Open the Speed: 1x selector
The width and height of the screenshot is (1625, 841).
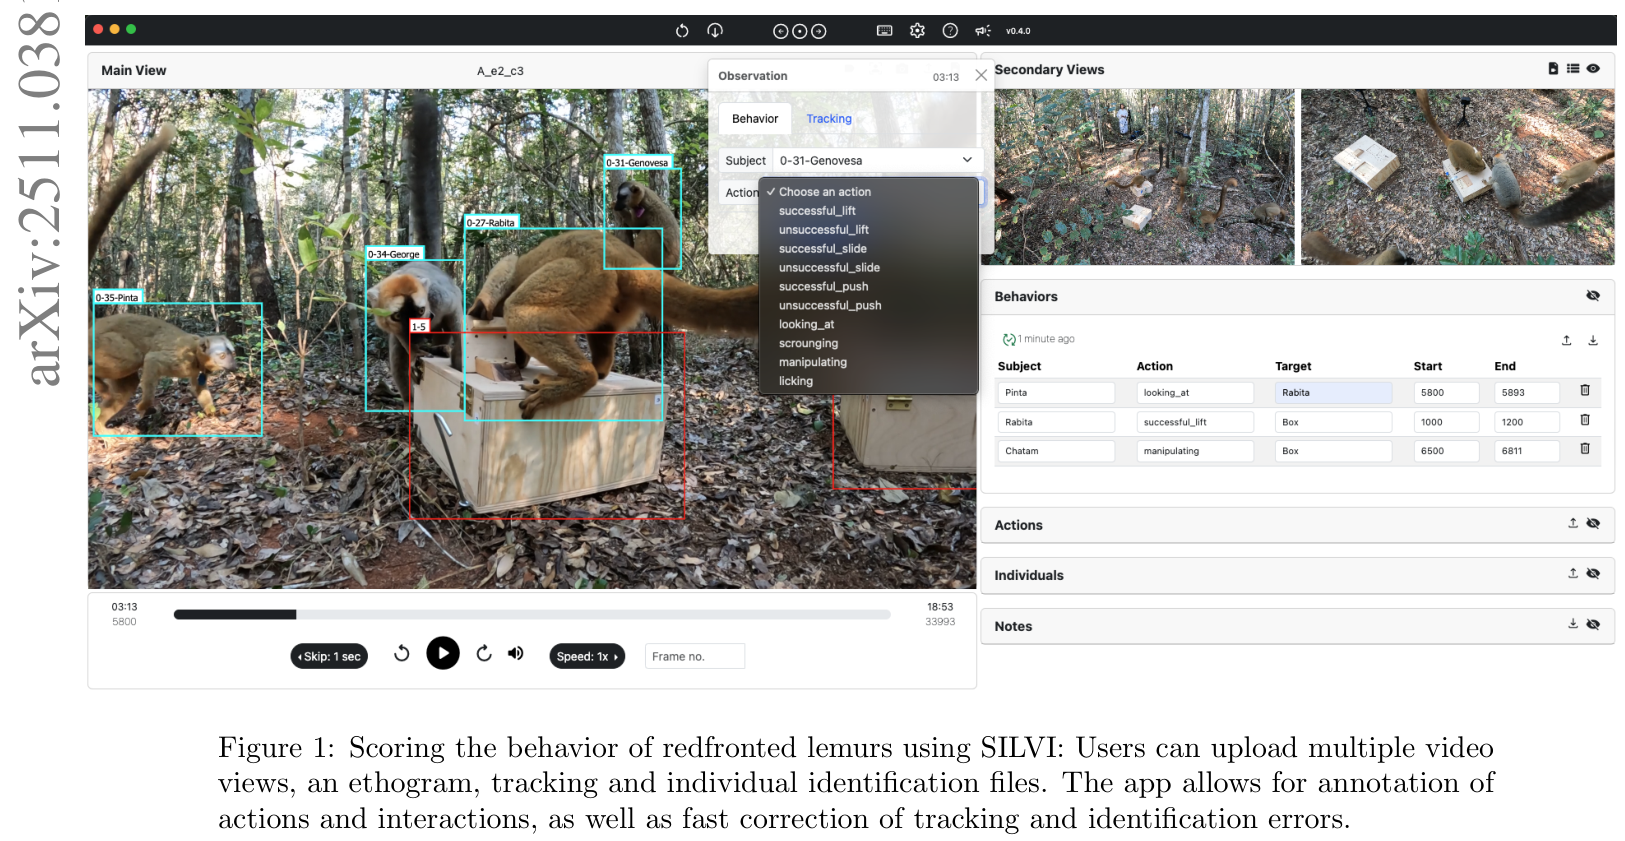[x=587, y=657]
